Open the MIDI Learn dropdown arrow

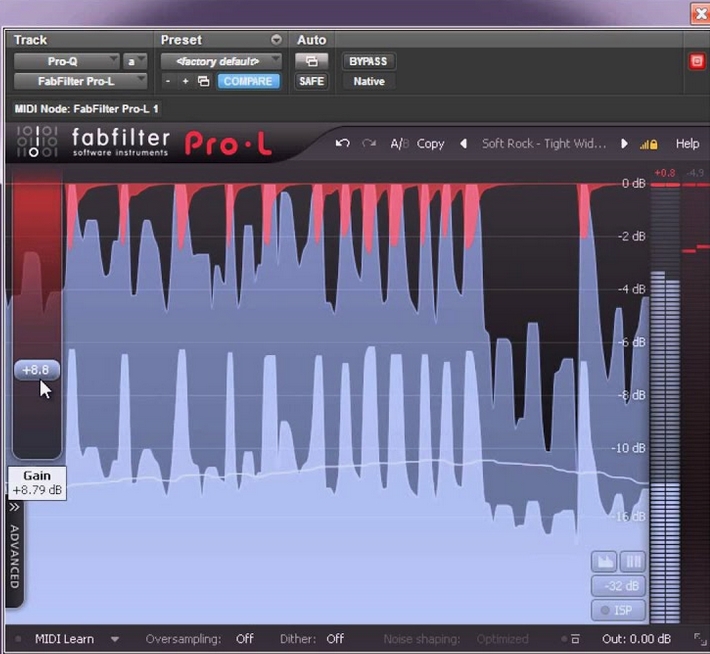coord(115,640)
